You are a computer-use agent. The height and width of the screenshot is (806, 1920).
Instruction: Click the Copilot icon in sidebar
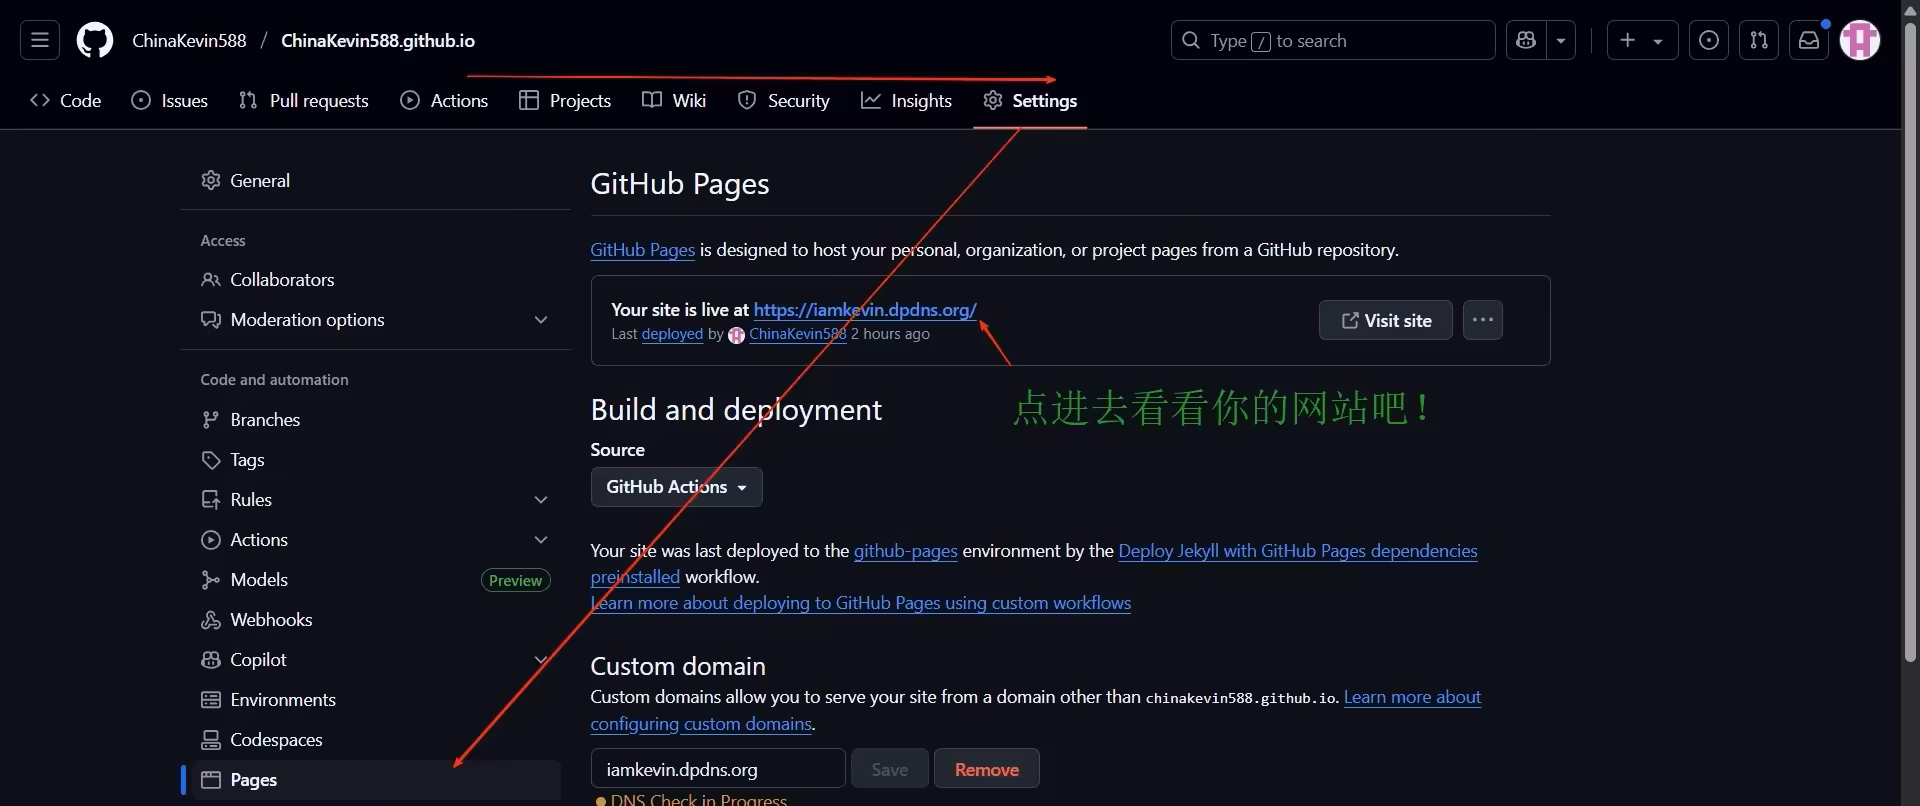point(211,660)
